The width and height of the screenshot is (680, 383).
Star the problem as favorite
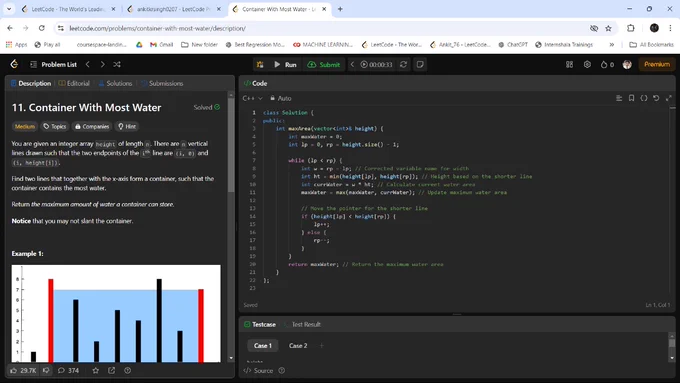95,370
